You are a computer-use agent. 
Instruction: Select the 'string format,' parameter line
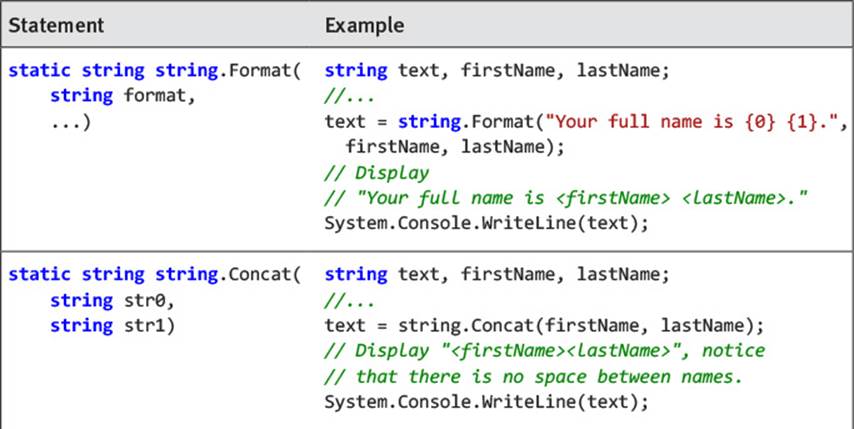coord(123,96)
